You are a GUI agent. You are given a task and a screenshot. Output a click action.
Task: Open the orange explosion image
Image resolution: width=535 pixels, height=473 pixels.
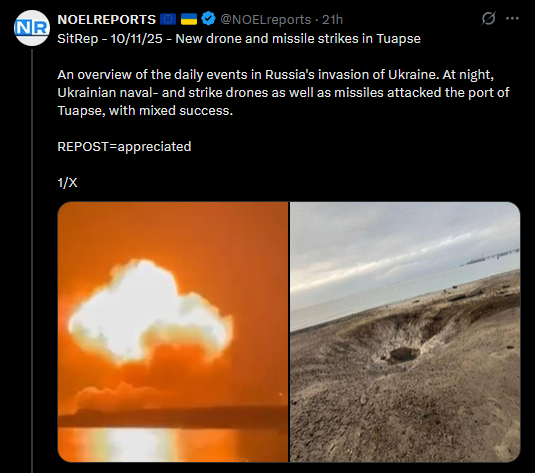click(x=173, y=332)
